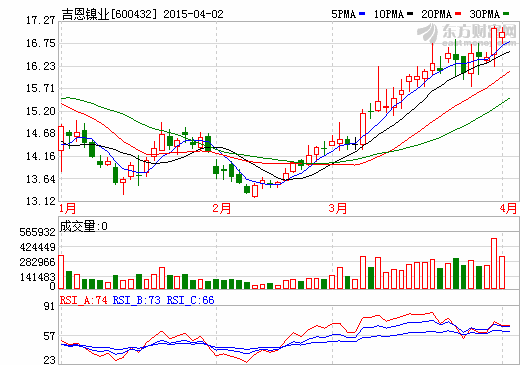Select the 20PMA legend label
The image size is (520, 365).
437,14
